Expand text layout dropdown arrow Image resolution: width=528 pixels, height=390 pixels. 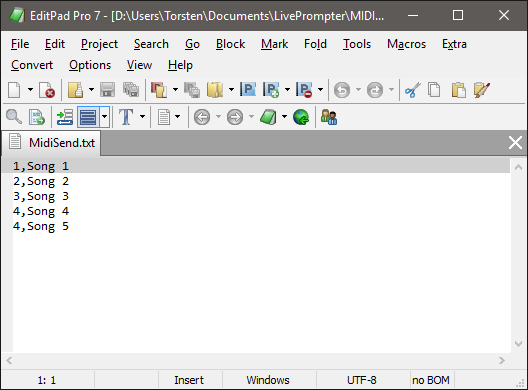click(177, 117)
